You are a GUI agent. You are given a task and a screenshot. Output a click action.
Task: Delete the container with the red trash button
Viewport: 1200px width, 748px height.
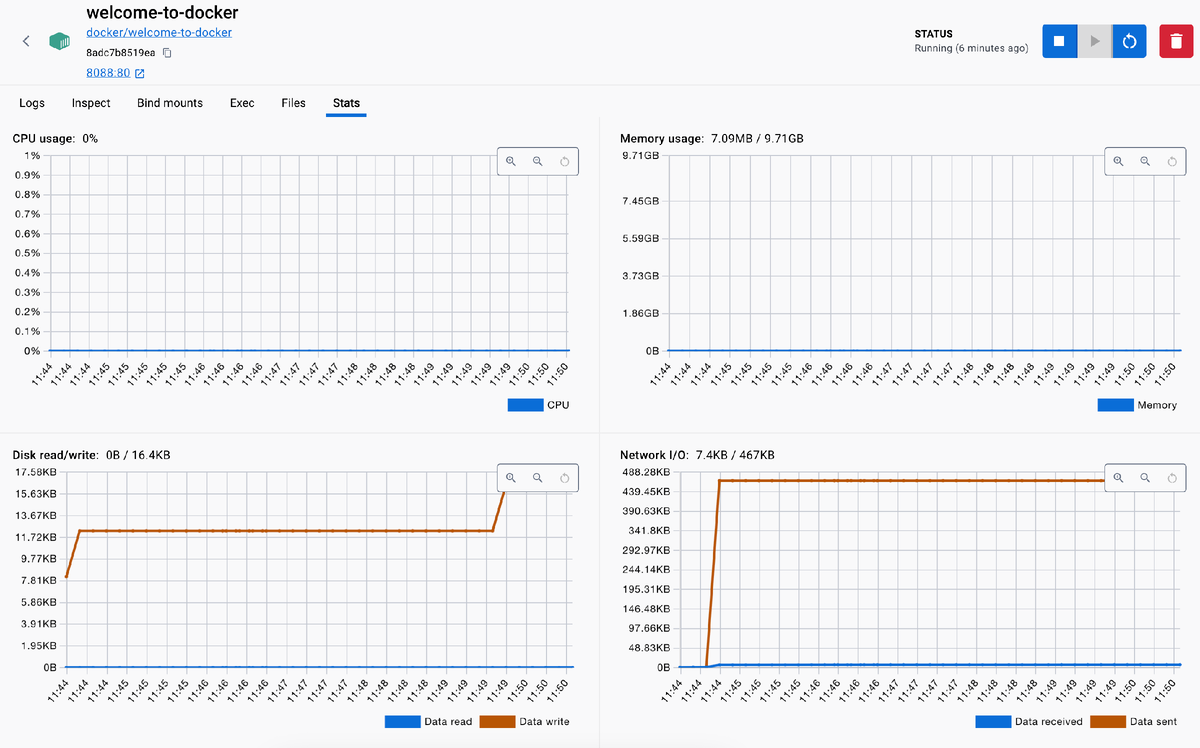1175,41
